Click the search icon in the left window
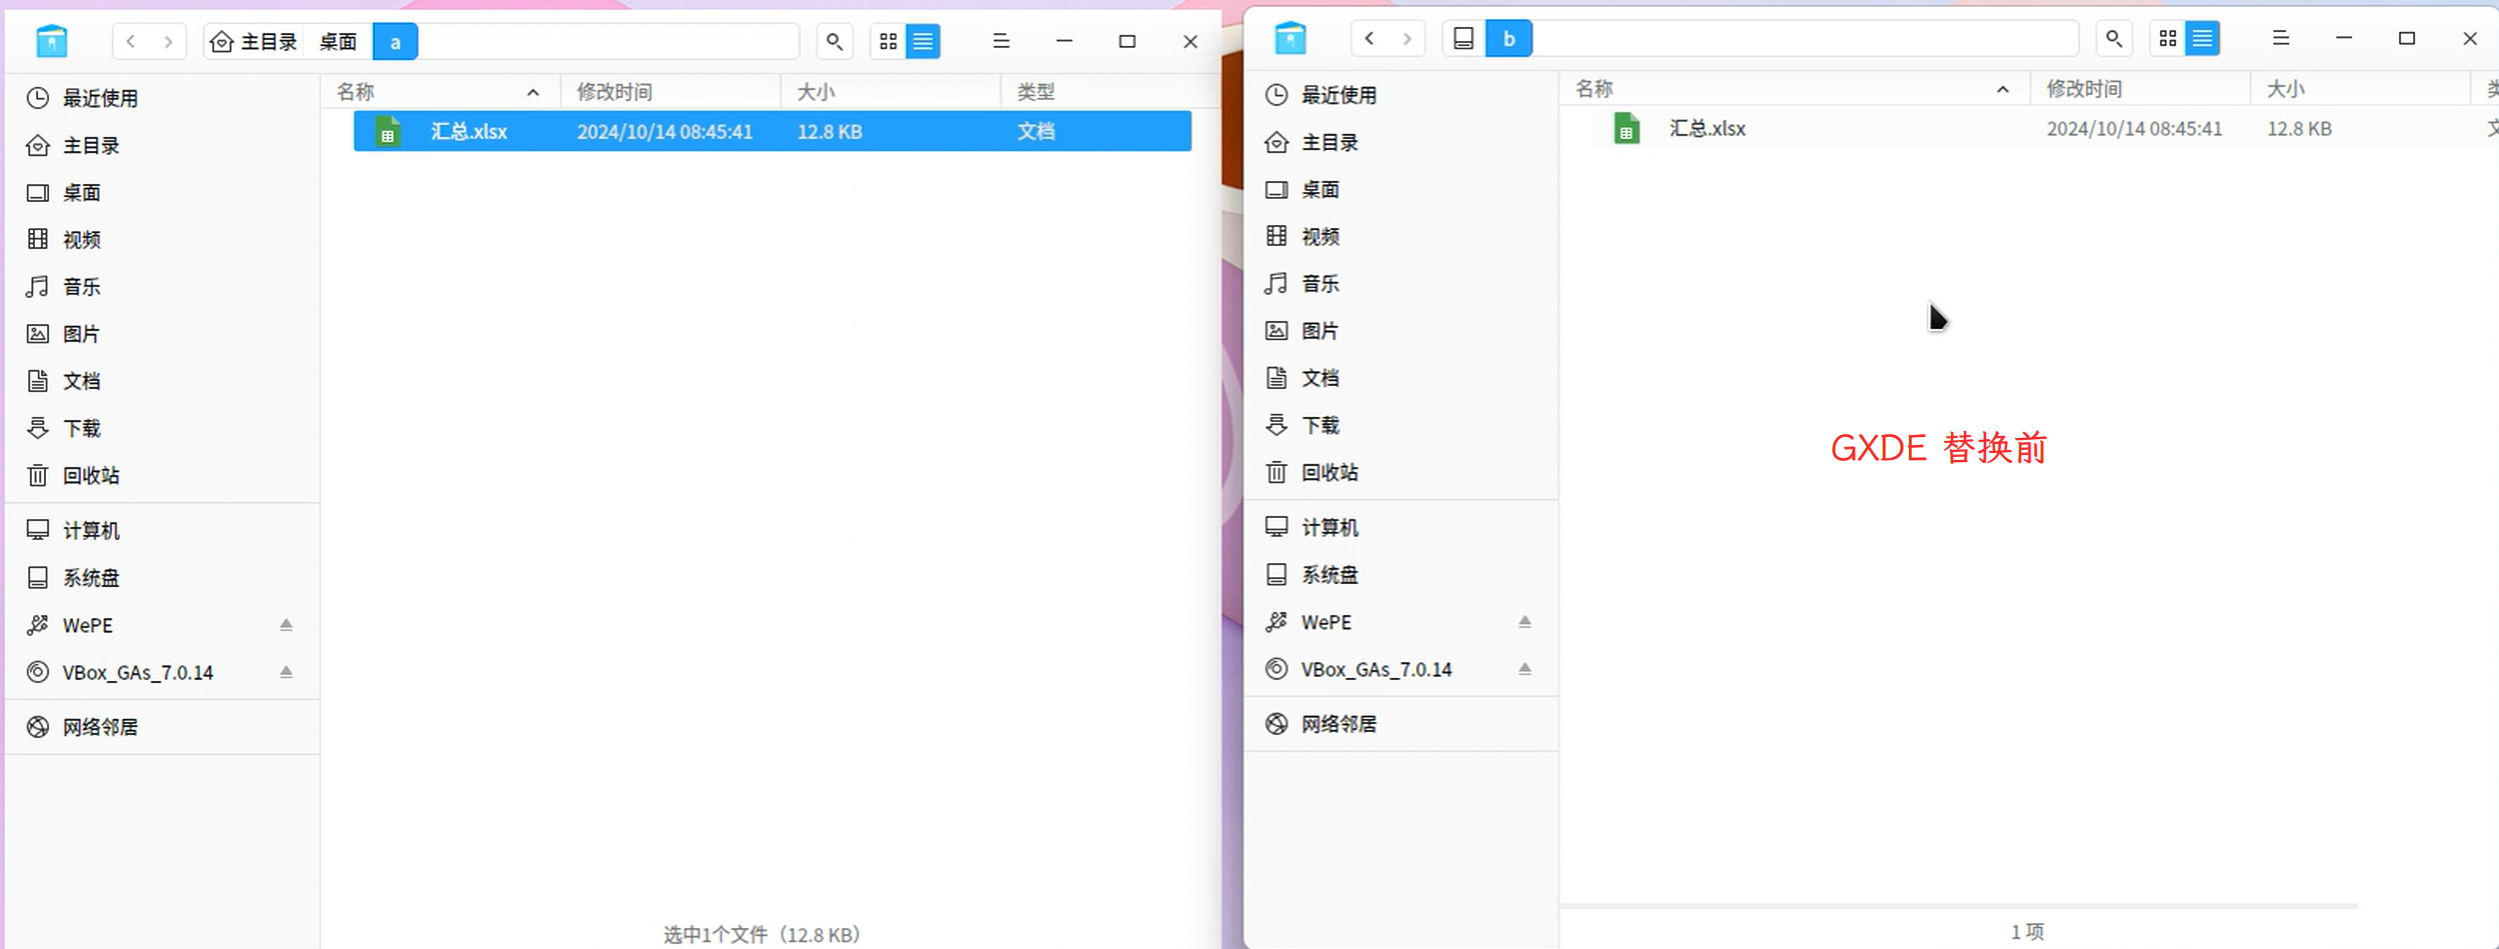 834,41
